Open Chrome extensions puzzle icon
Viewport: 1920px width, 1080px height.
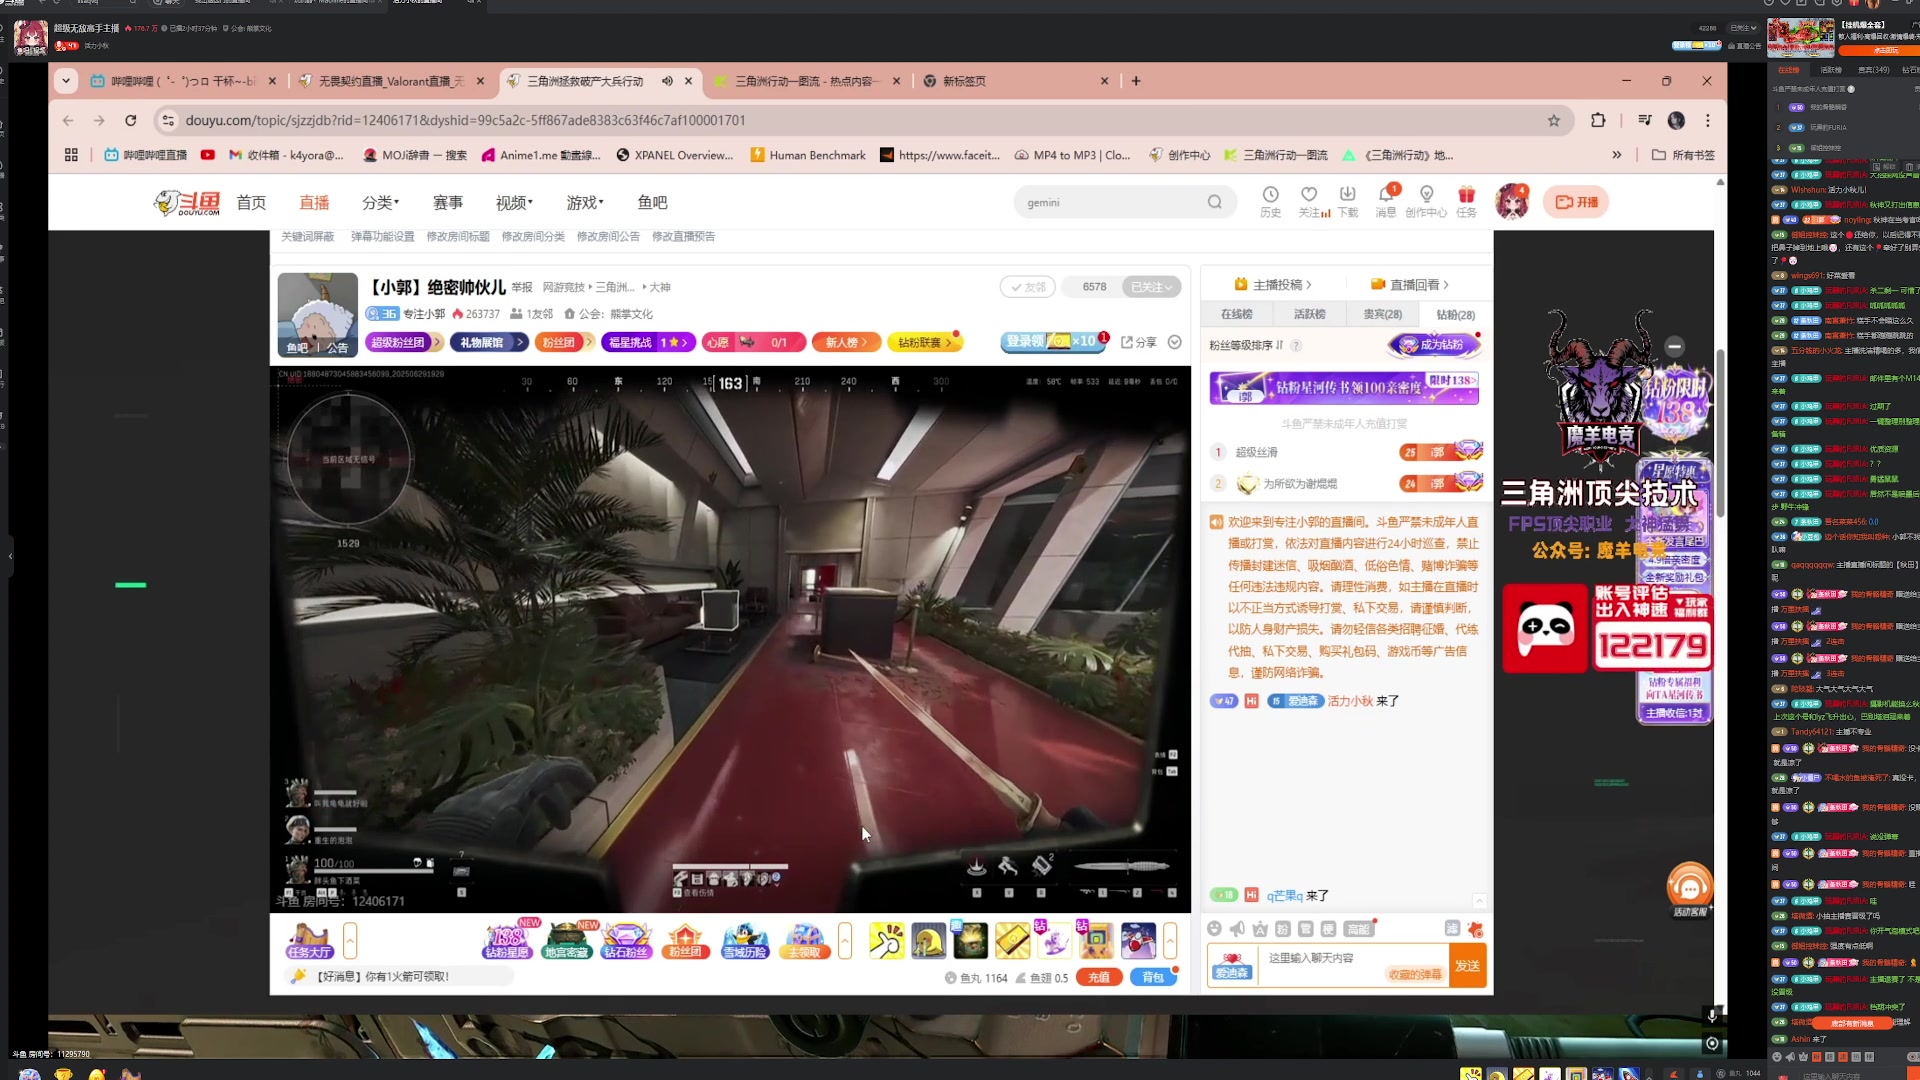1598,120
